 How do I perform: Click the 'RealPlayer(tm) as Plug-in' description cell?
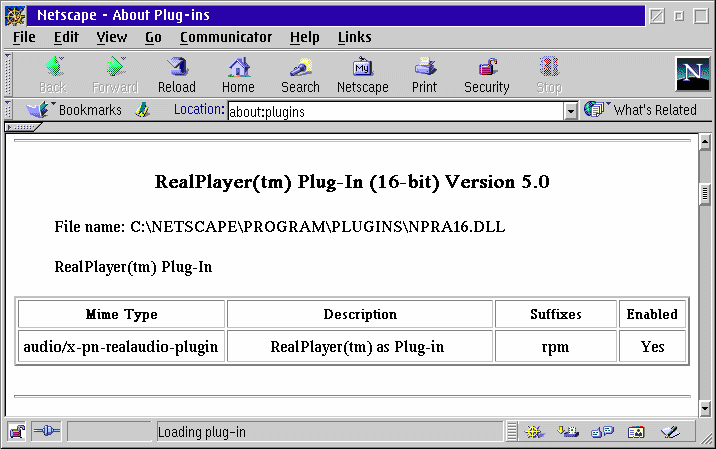pyautogui.click(x=360, y=347)
